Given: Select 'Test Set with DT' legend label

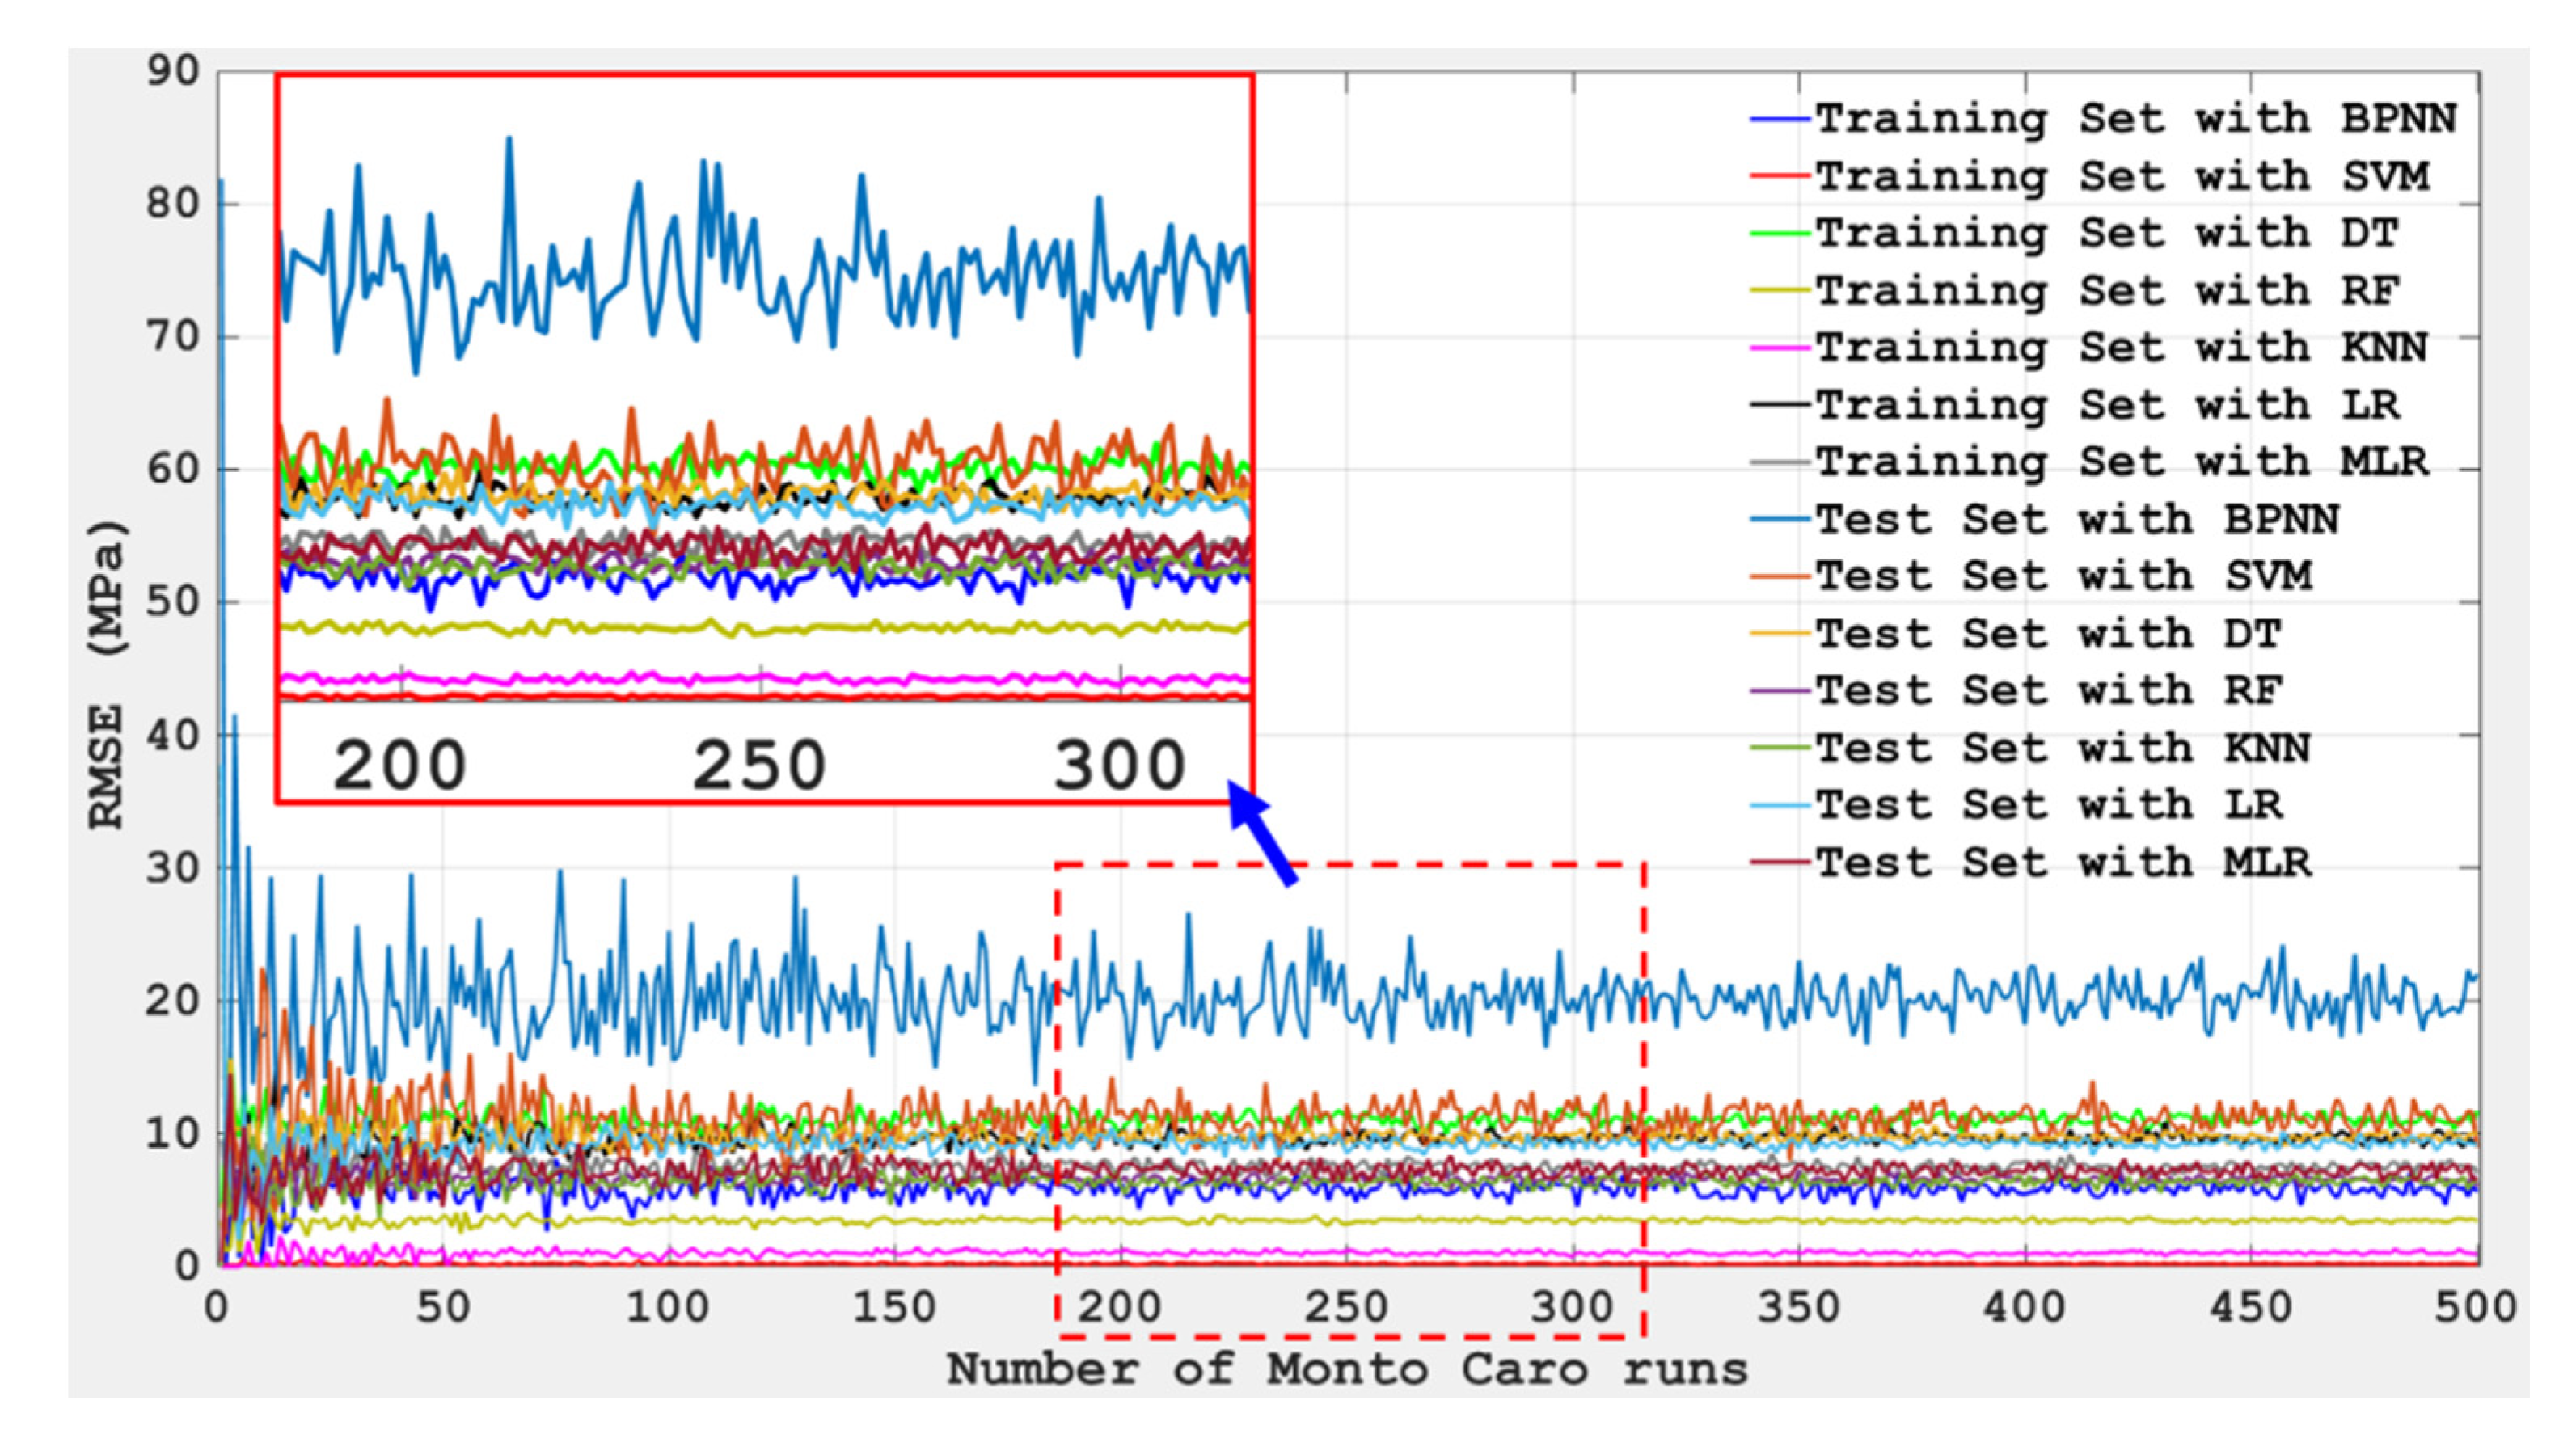Looking at the screenshot, I should coord(2048,634).
